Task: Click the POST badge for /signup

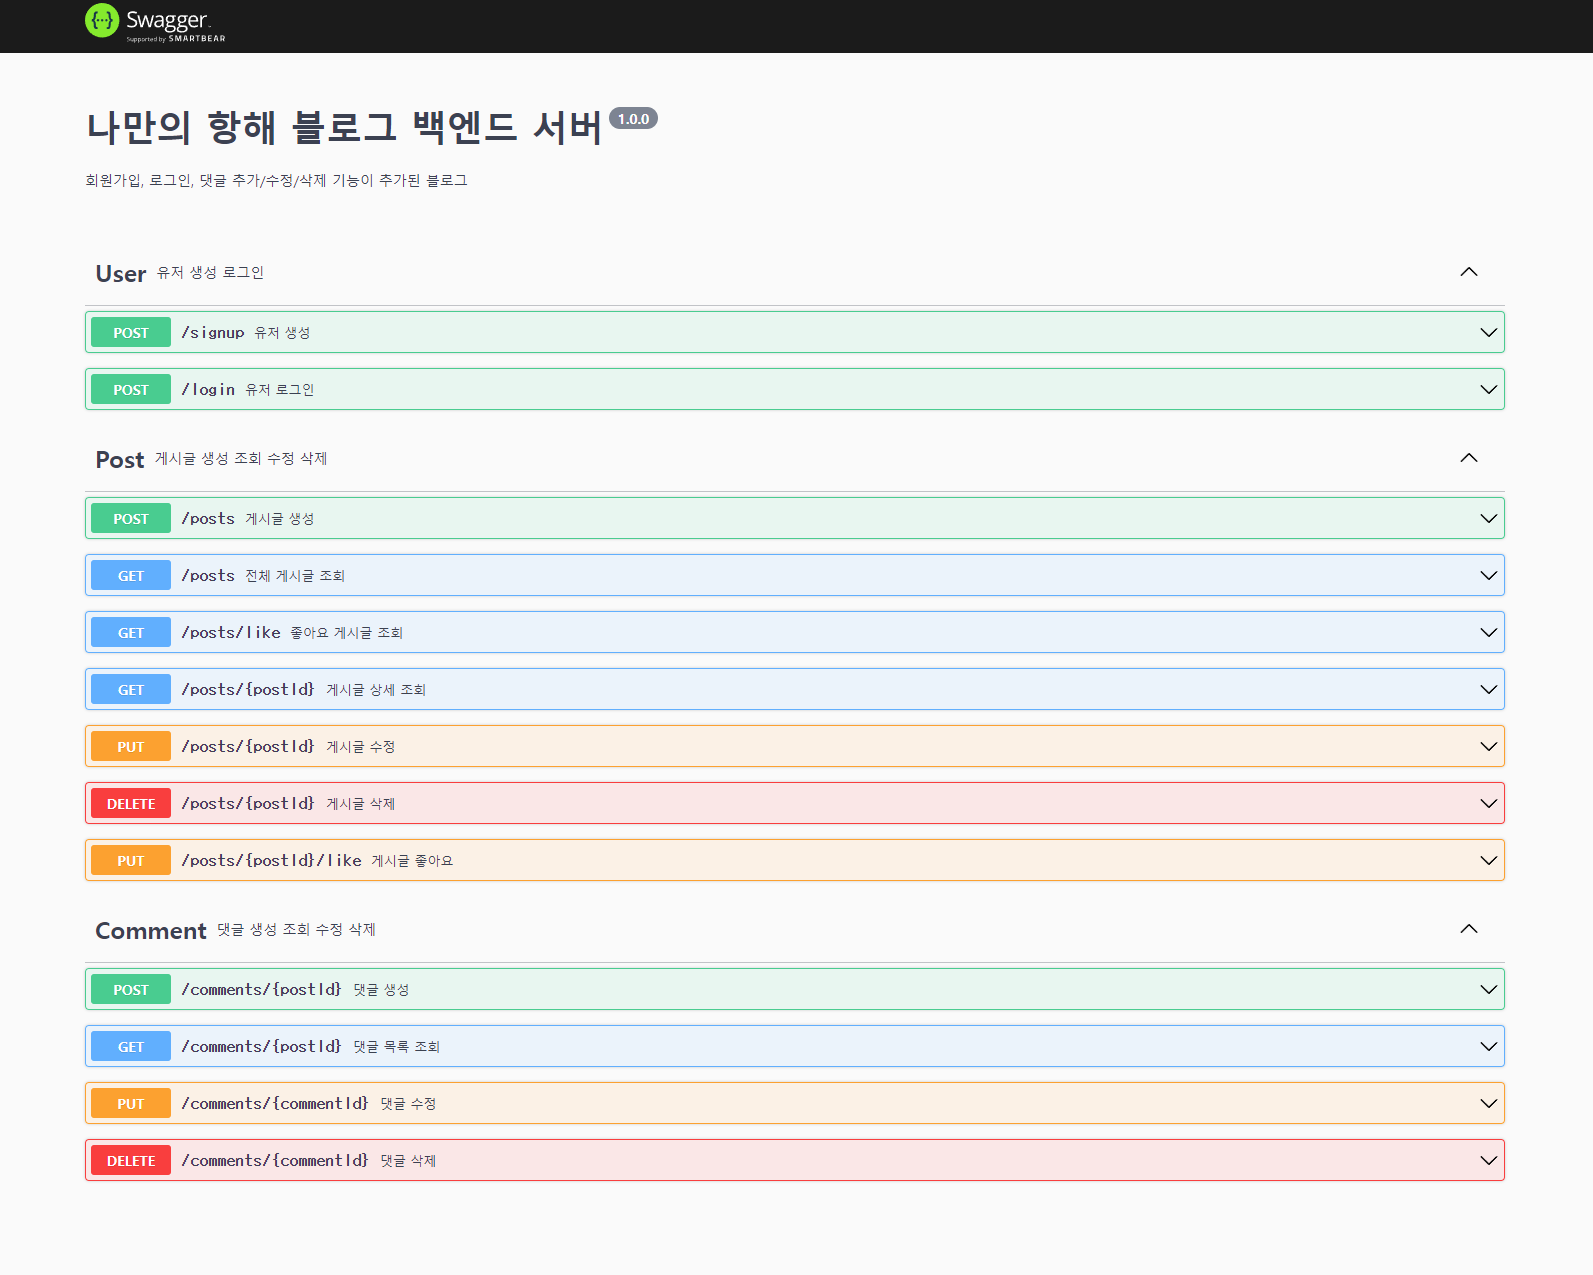Action: (131, 332)
